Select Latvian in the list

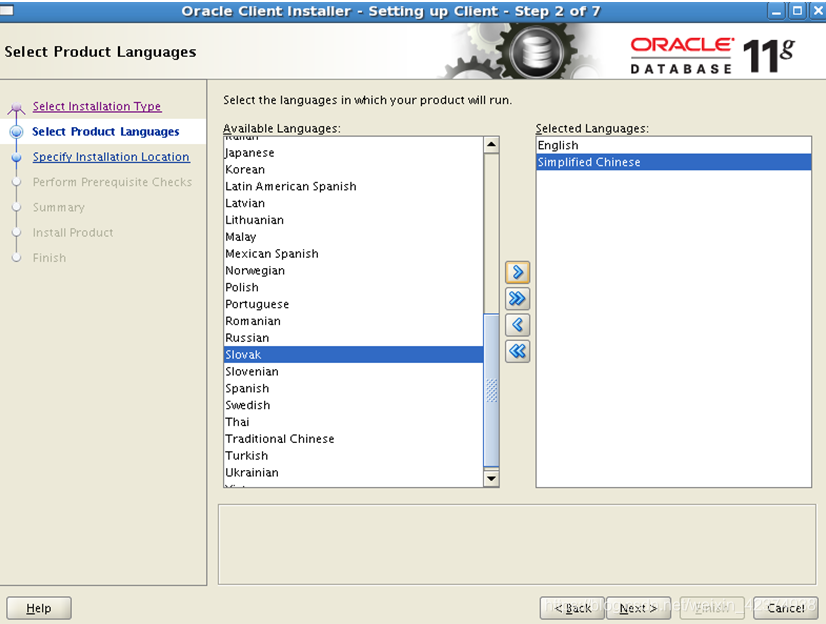[x=353, y=203]
